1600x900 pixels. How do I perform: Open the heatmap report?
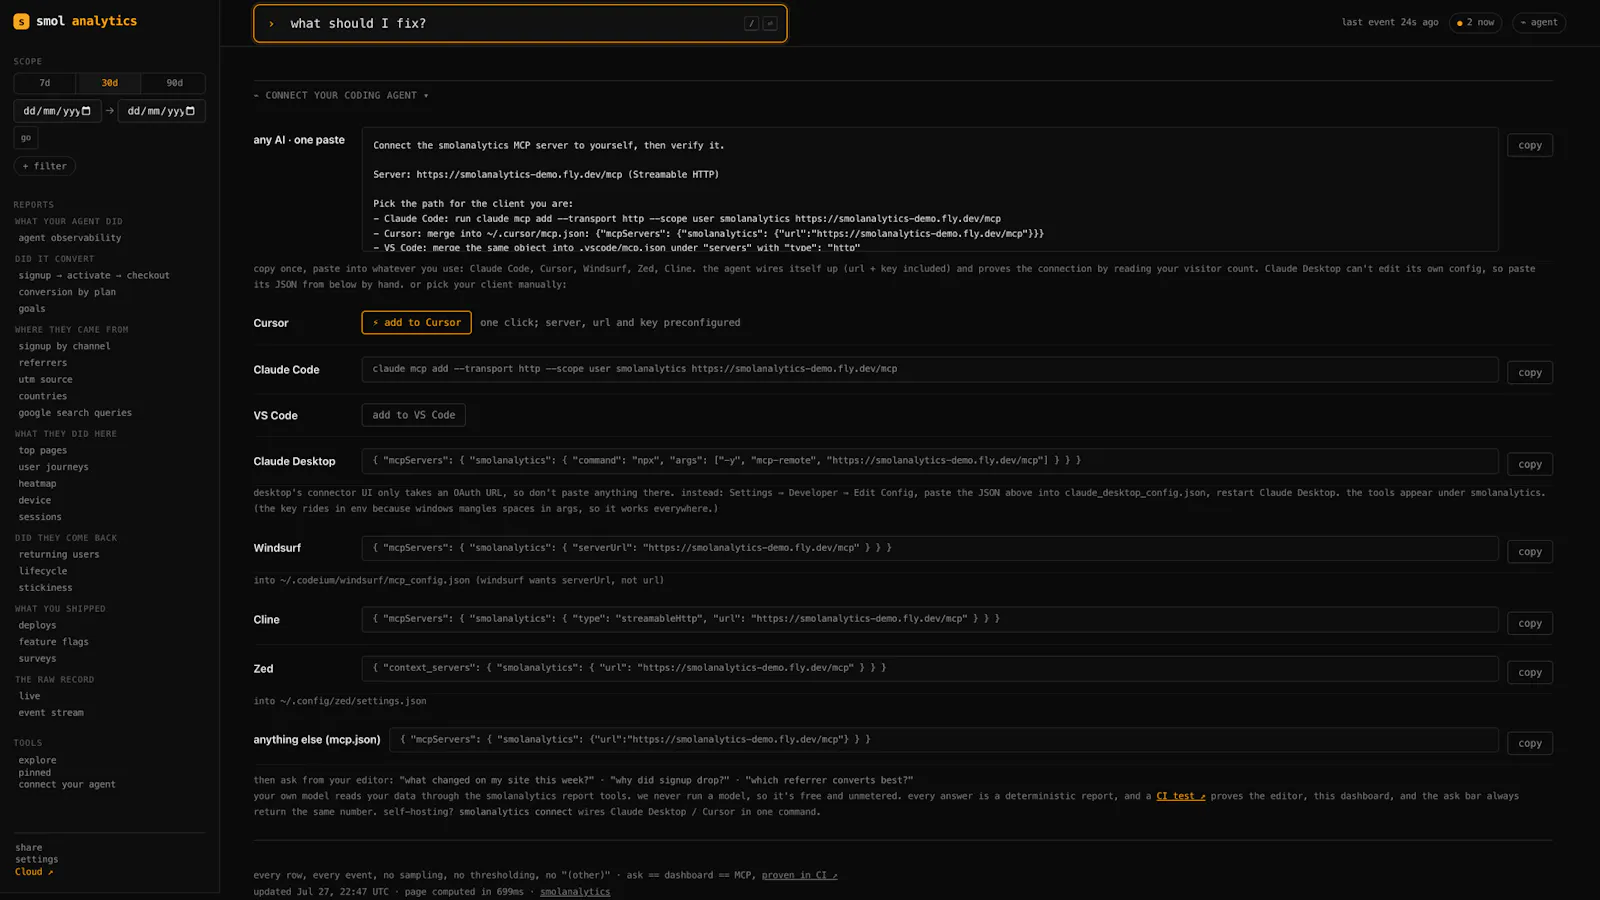pyautogui.click(x=37, y=484)
